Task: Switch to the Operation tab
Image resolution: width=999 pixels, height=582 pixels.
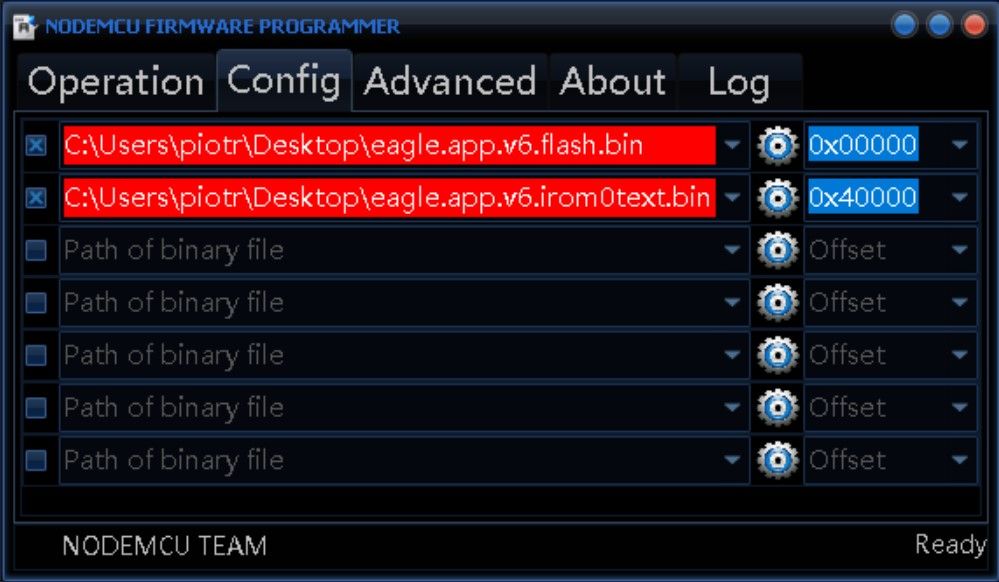Action: coord(115,82)
